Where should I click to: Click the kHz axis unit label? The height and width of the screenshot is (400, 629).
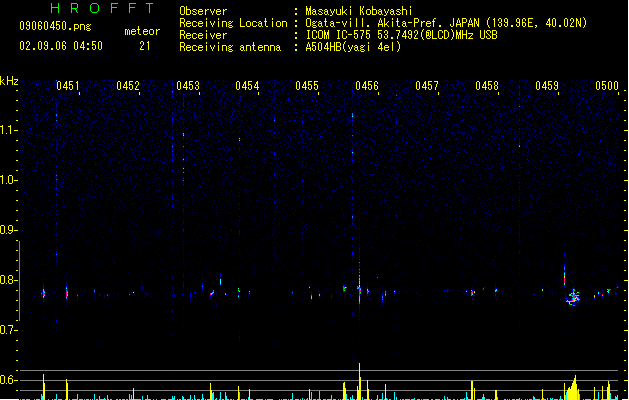[x=9, y=81]
